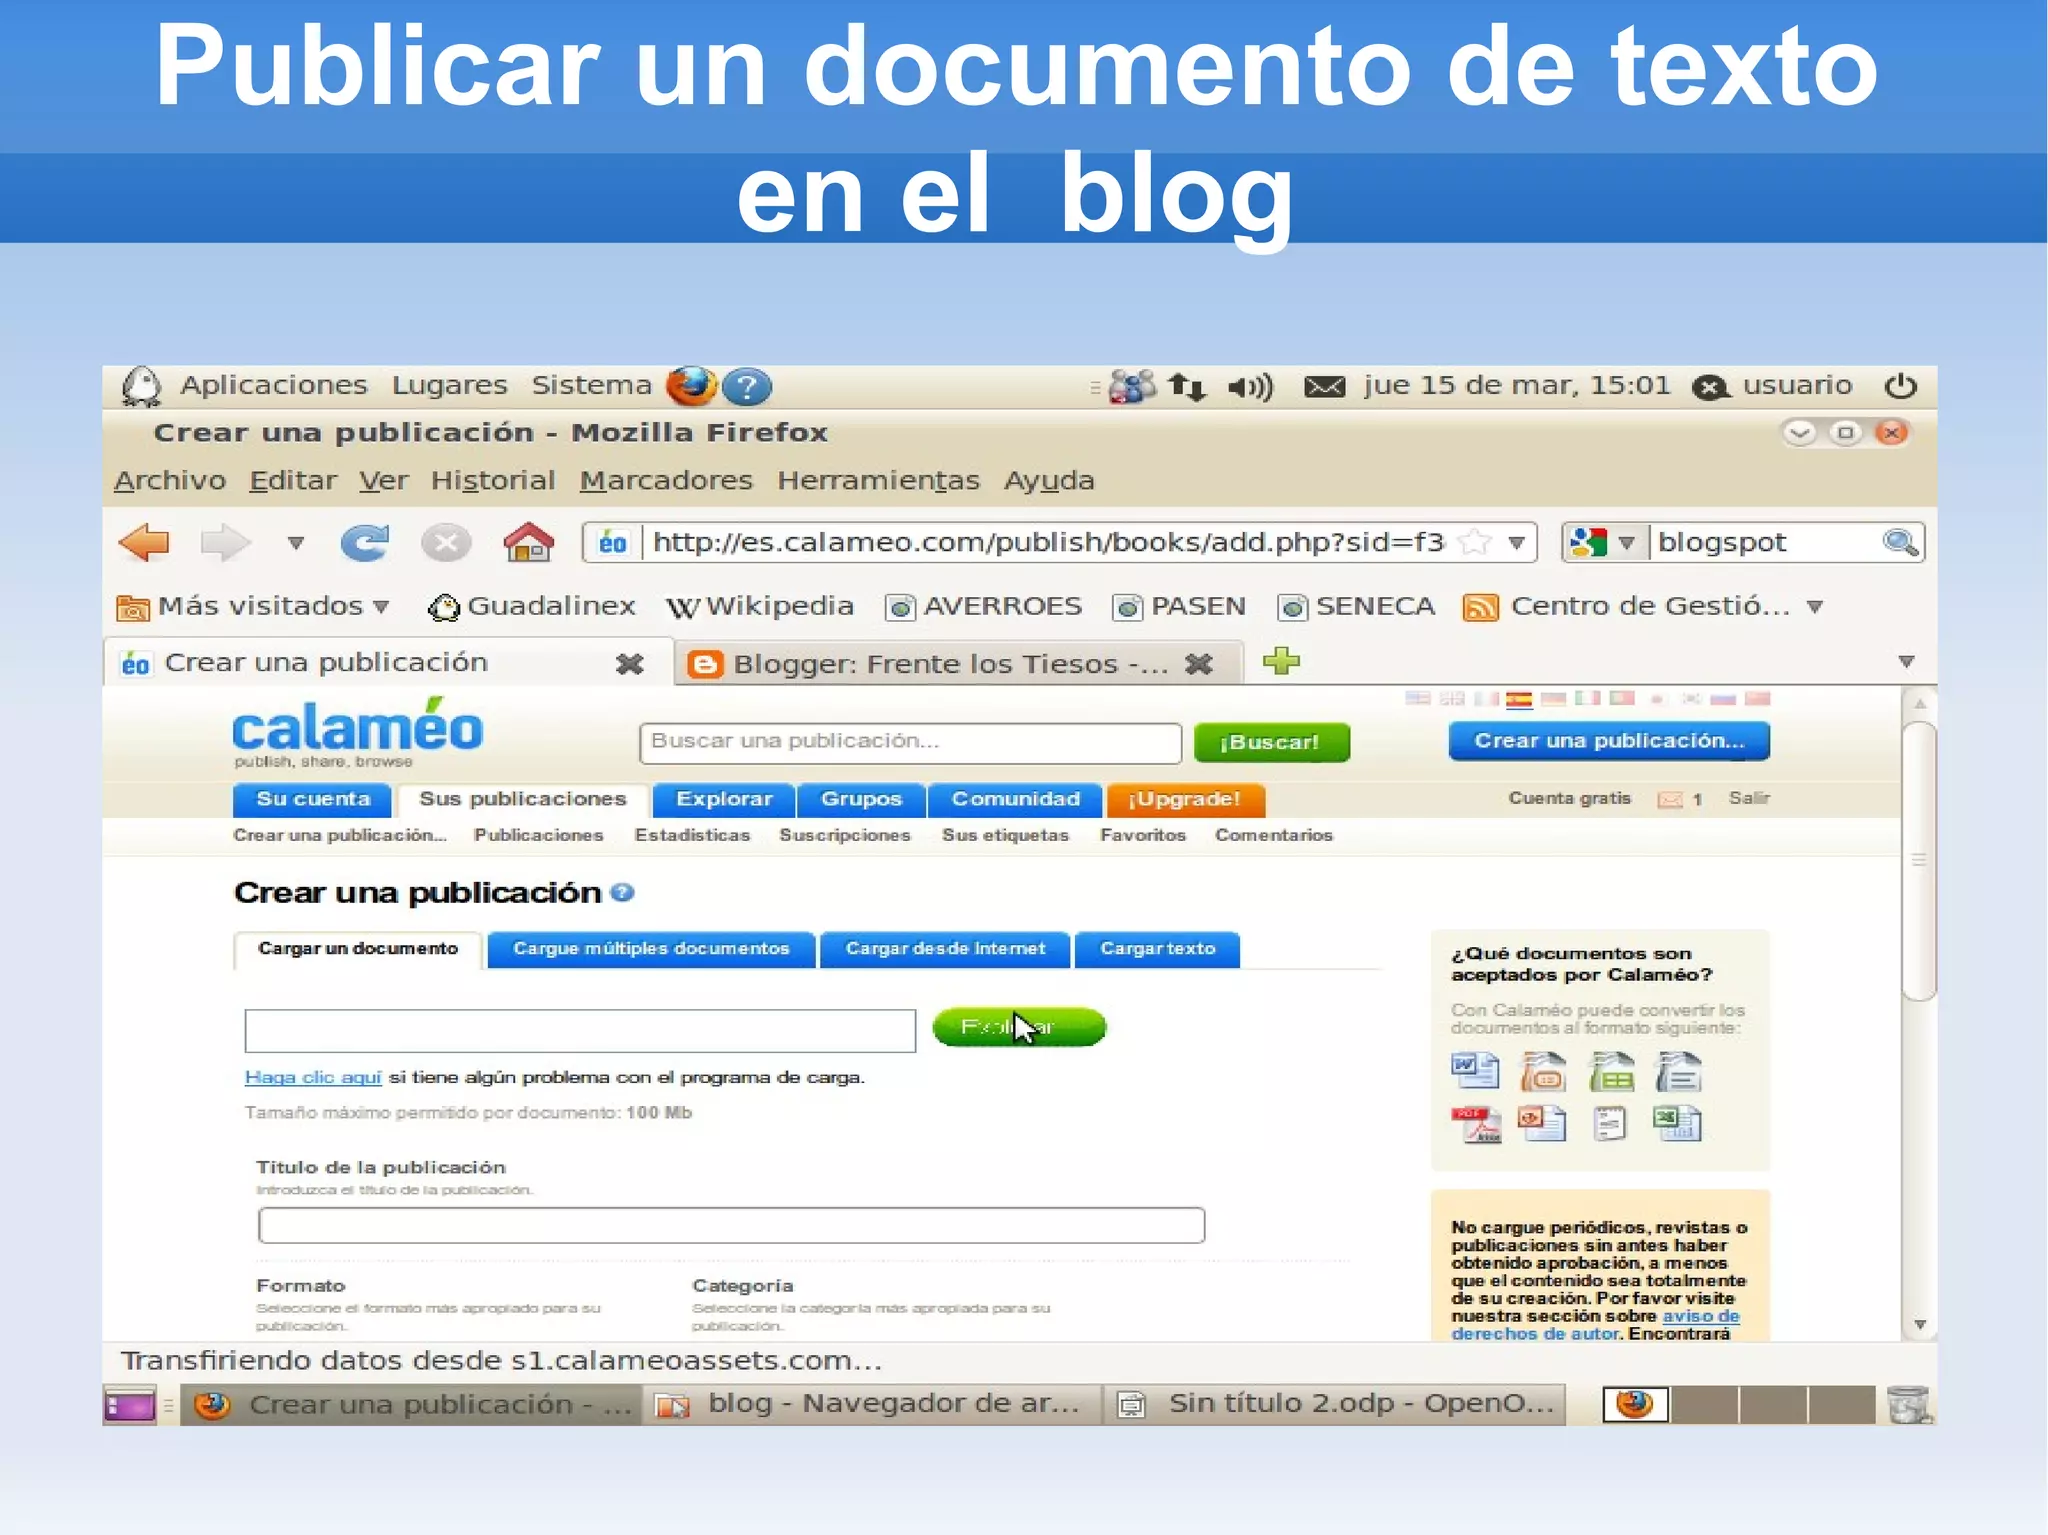Click the Salir logout link
The height and width of the screenshot is (1535, 2048).
point(1749,798)
